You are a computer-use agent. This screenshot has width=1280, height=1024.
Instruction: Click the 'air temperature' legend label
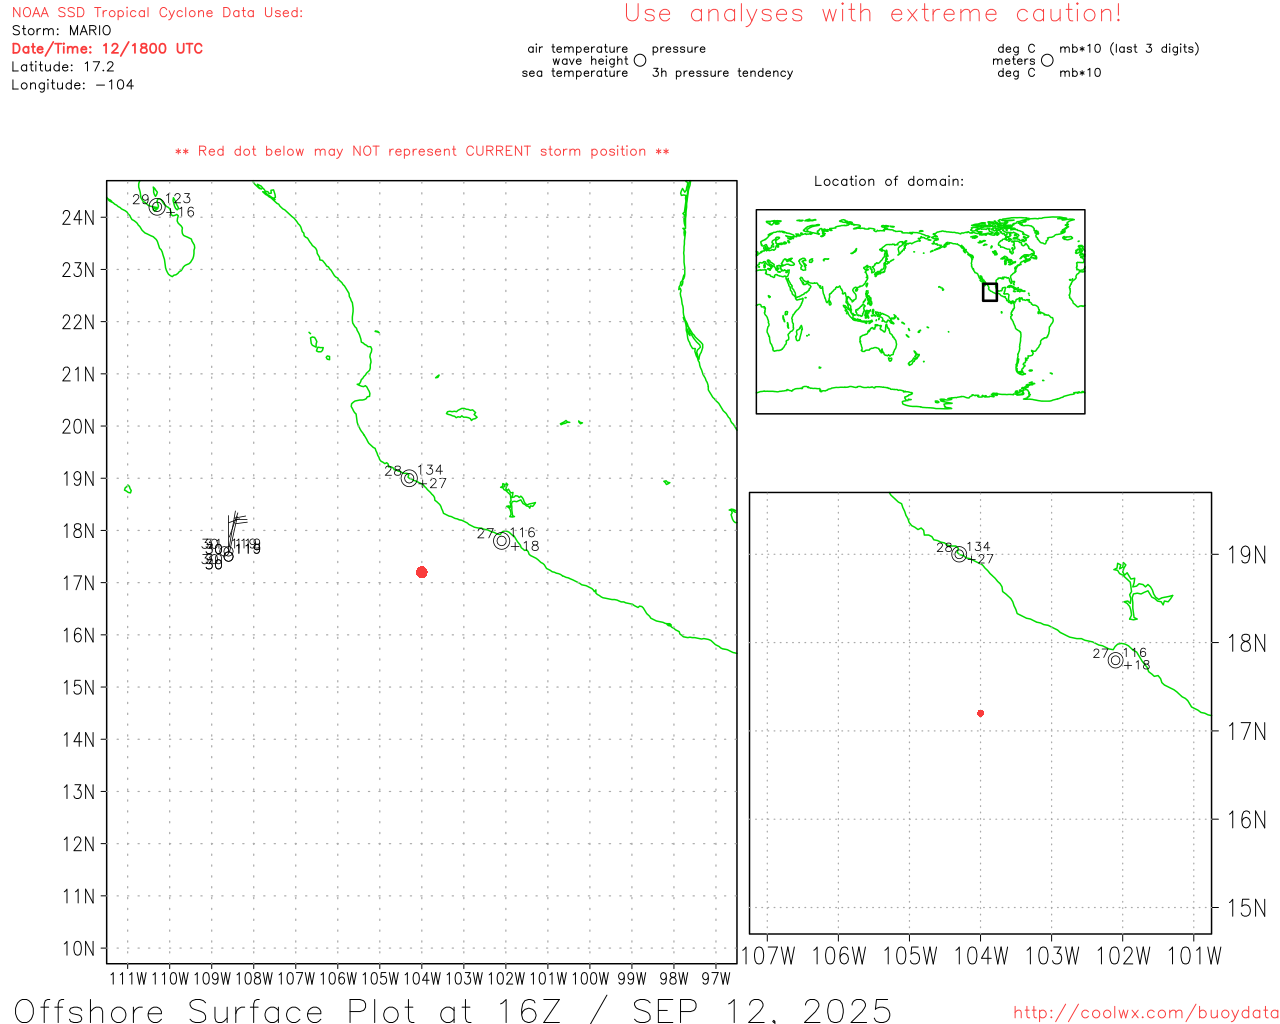click(578, 49)
